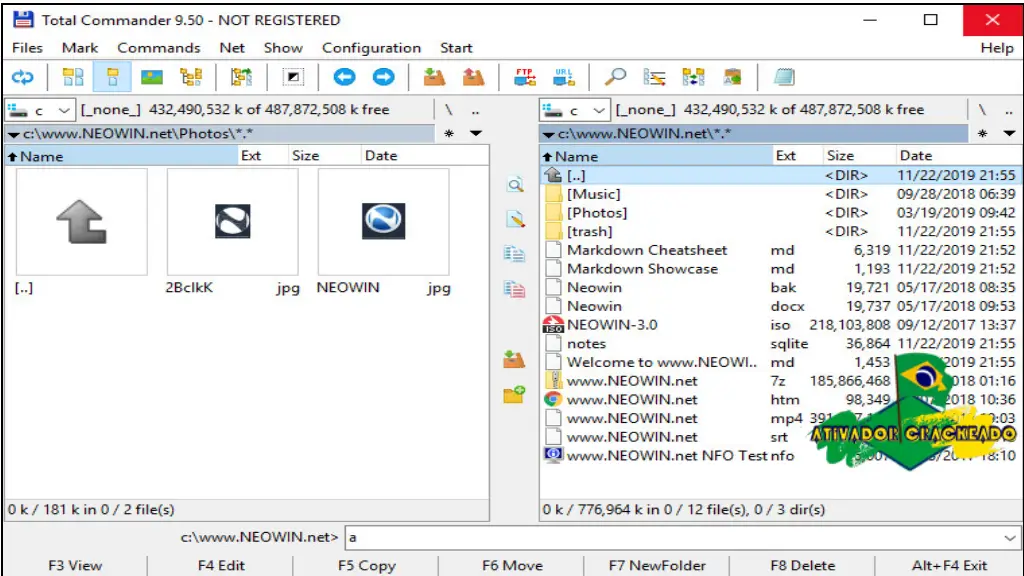Click the F4 Edit button
The width and height of the screenshot is (1024, 576).
221,566
